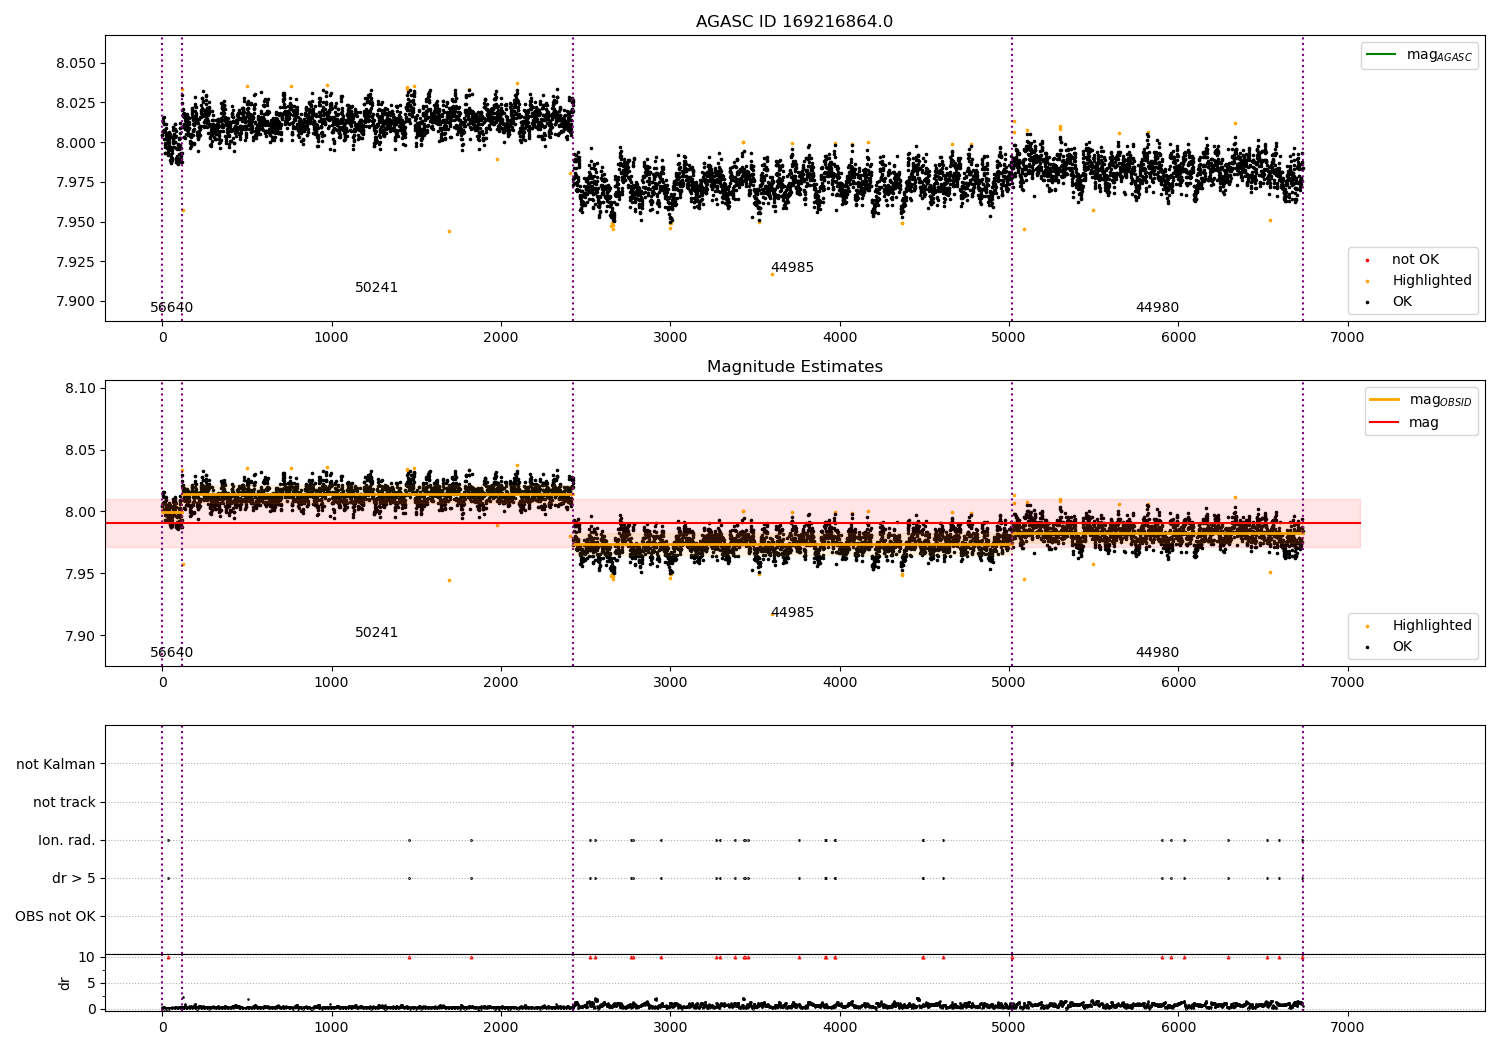Click label 50241 in the Magnitude Estimates plot
Viewport: 1500px width, 1050px height.
pyautogui.click(x=376, y=633)
